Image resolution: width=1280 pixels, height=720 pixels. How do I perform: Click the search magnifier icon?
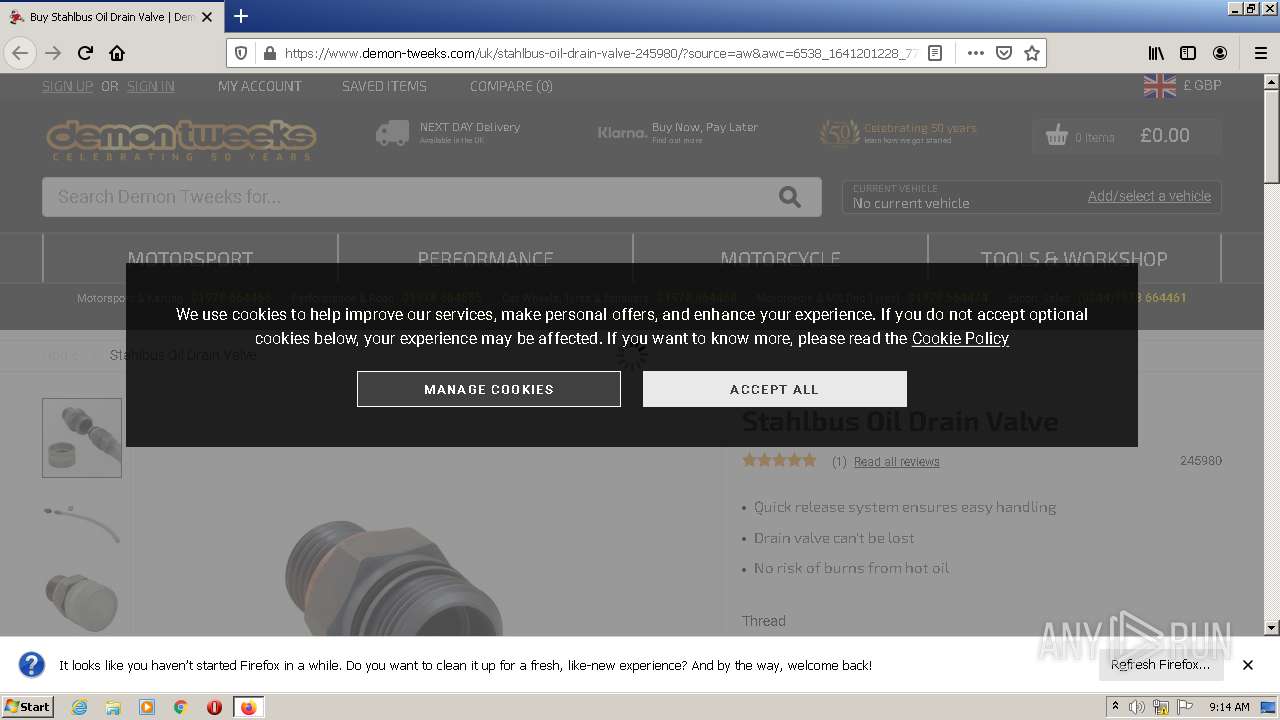pyautogui.click(x=790, y=197)
